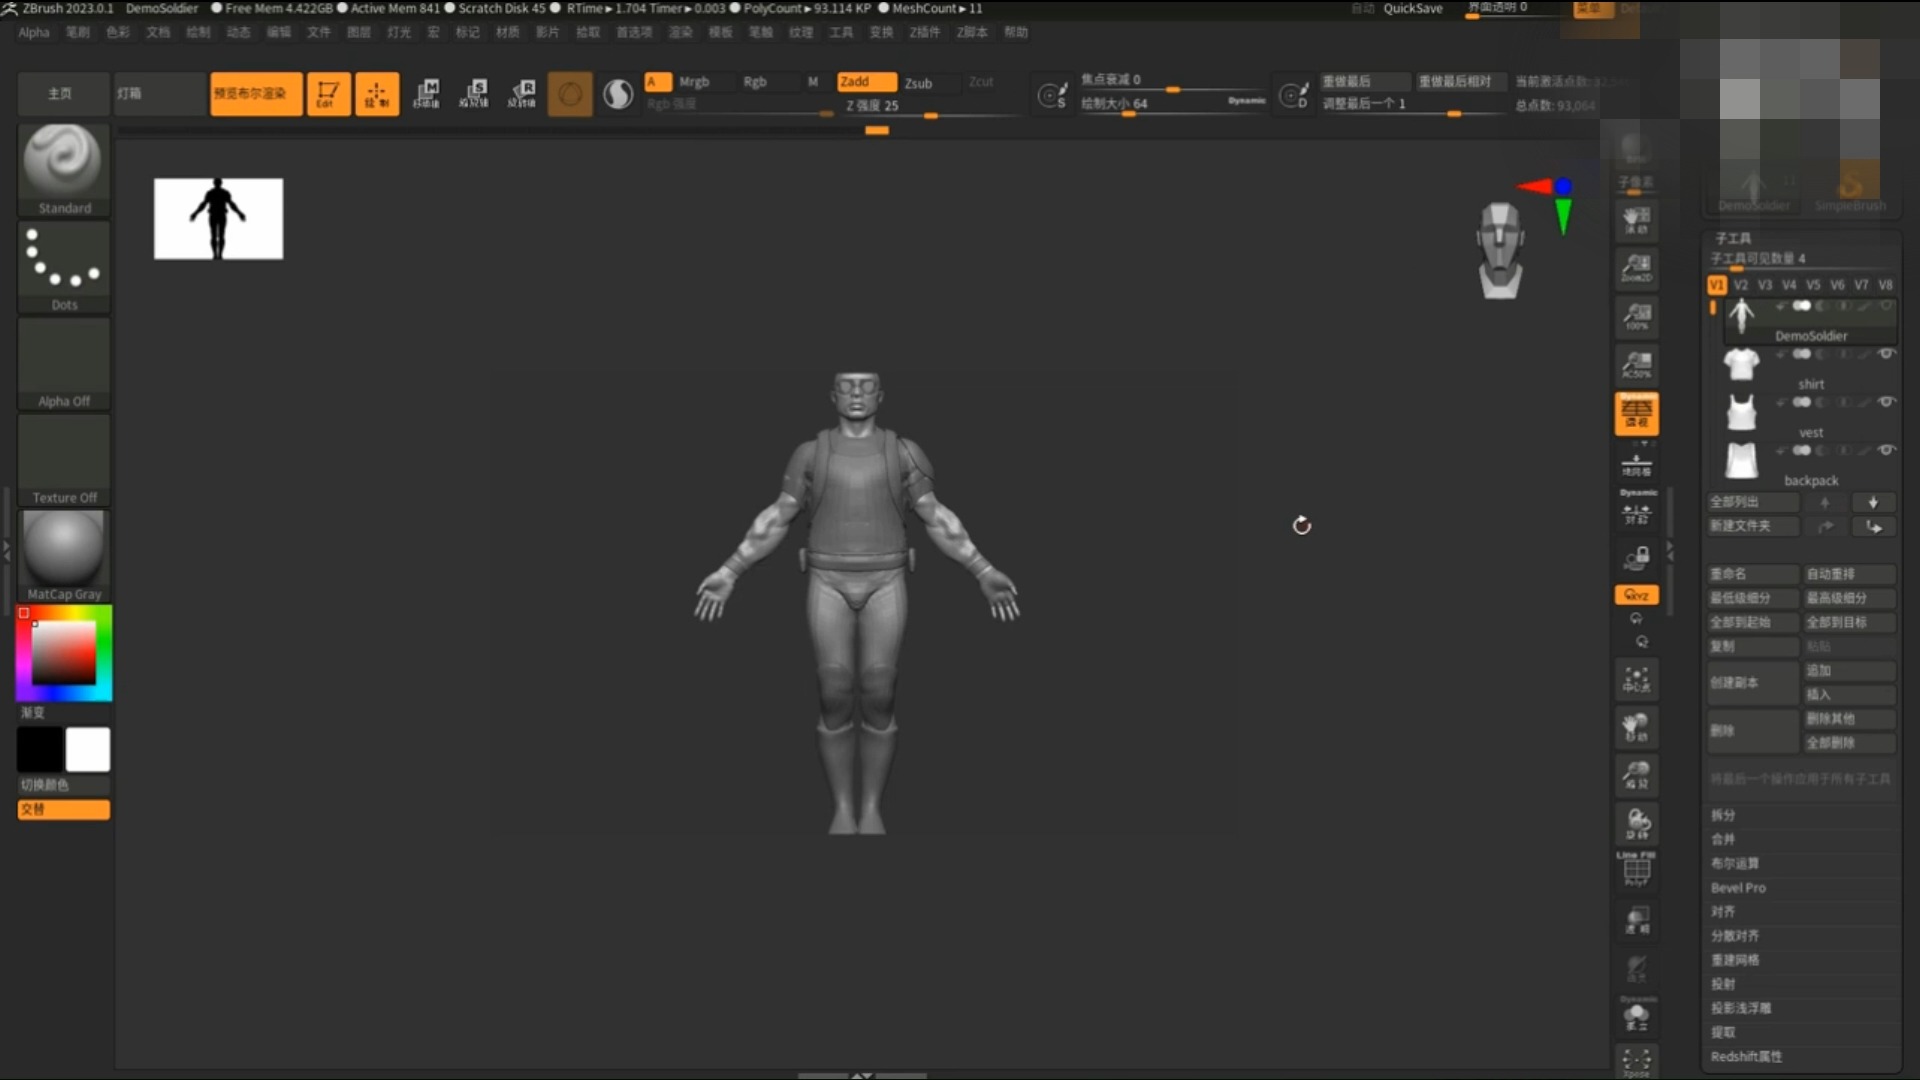This screenshot has width=1920, height=1080.
Task: Switch to the V2 subtool tab
Action: tap(1741, 285)
